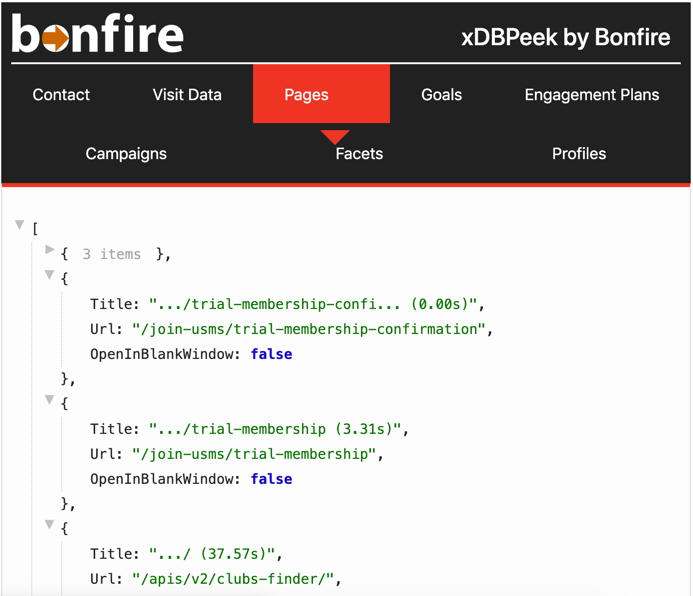Collapse the root JSON array
This screenshot has width=693, height=596.
[x=19, y=224]
